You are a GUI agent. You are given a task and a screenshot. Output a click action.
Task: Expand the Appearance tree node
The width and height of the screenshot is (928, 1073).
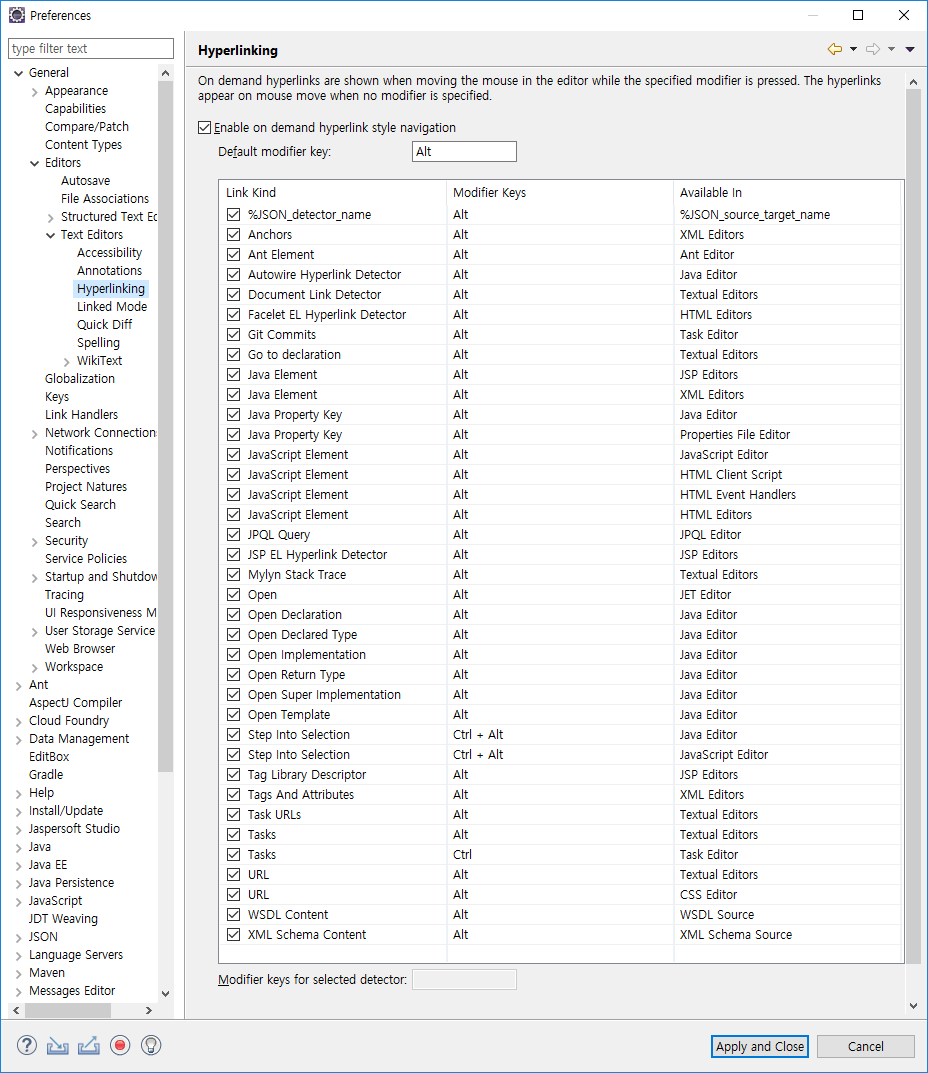point(34,92)
